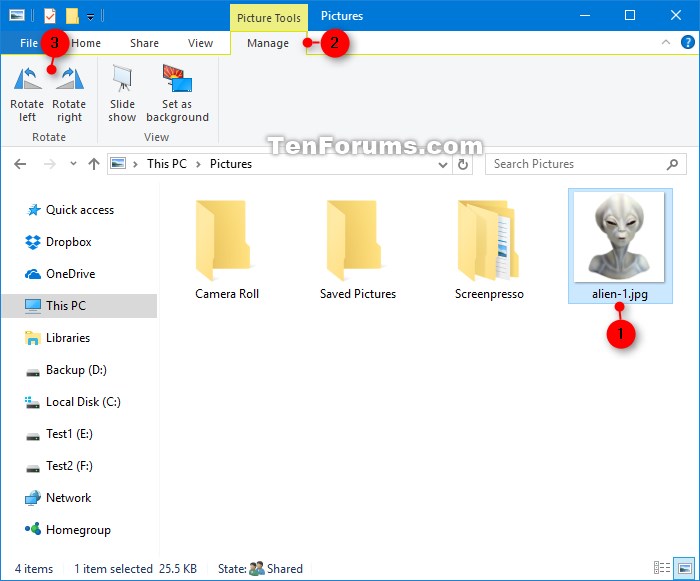This screenshot has height=581, width=700.
Task: Maximize the Pictures window
Action: [630, 16]
